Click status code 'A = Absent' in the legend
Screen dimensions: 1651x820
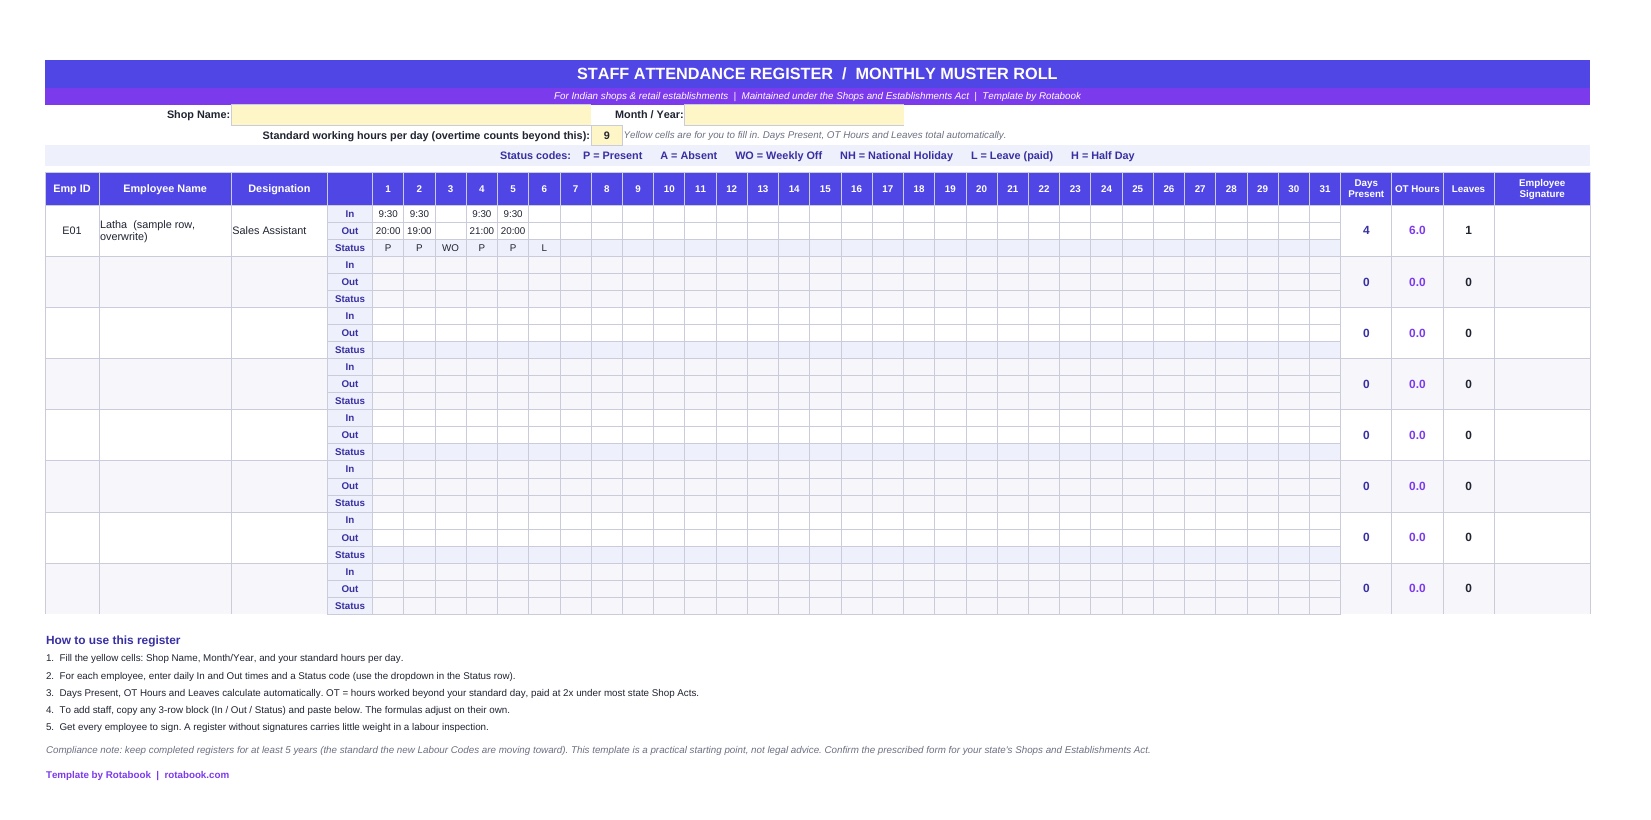(x=688, y=156)
